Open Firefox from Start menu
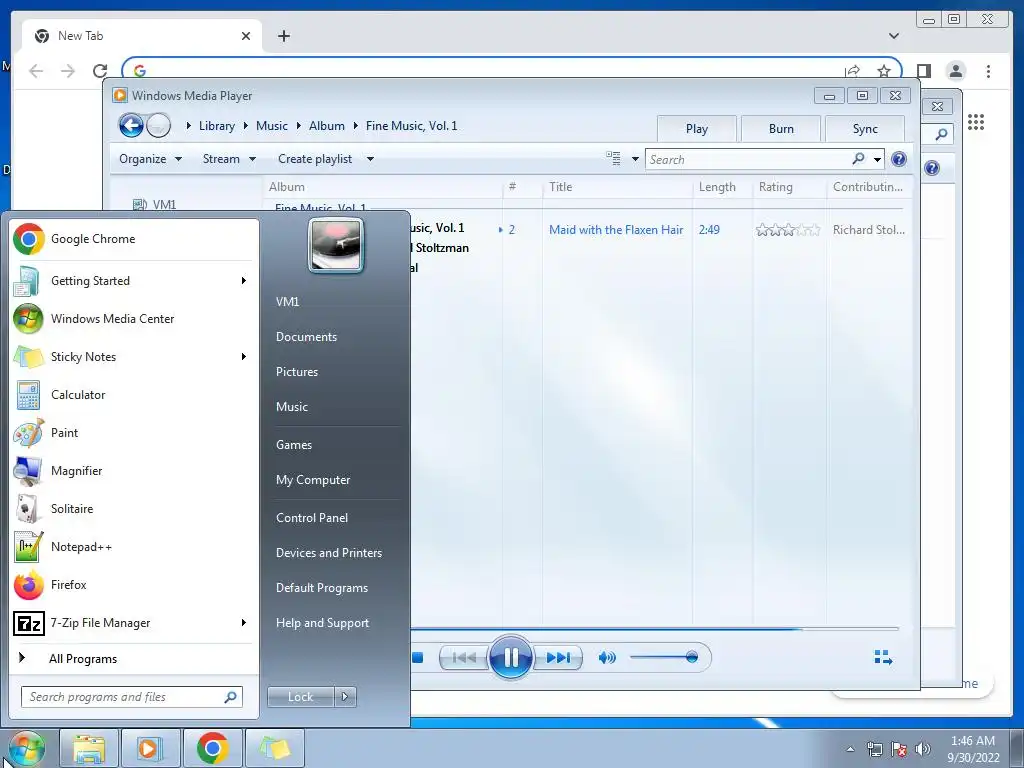Image resolution: width=1024 pixels, height=768 pixels. 134,584
